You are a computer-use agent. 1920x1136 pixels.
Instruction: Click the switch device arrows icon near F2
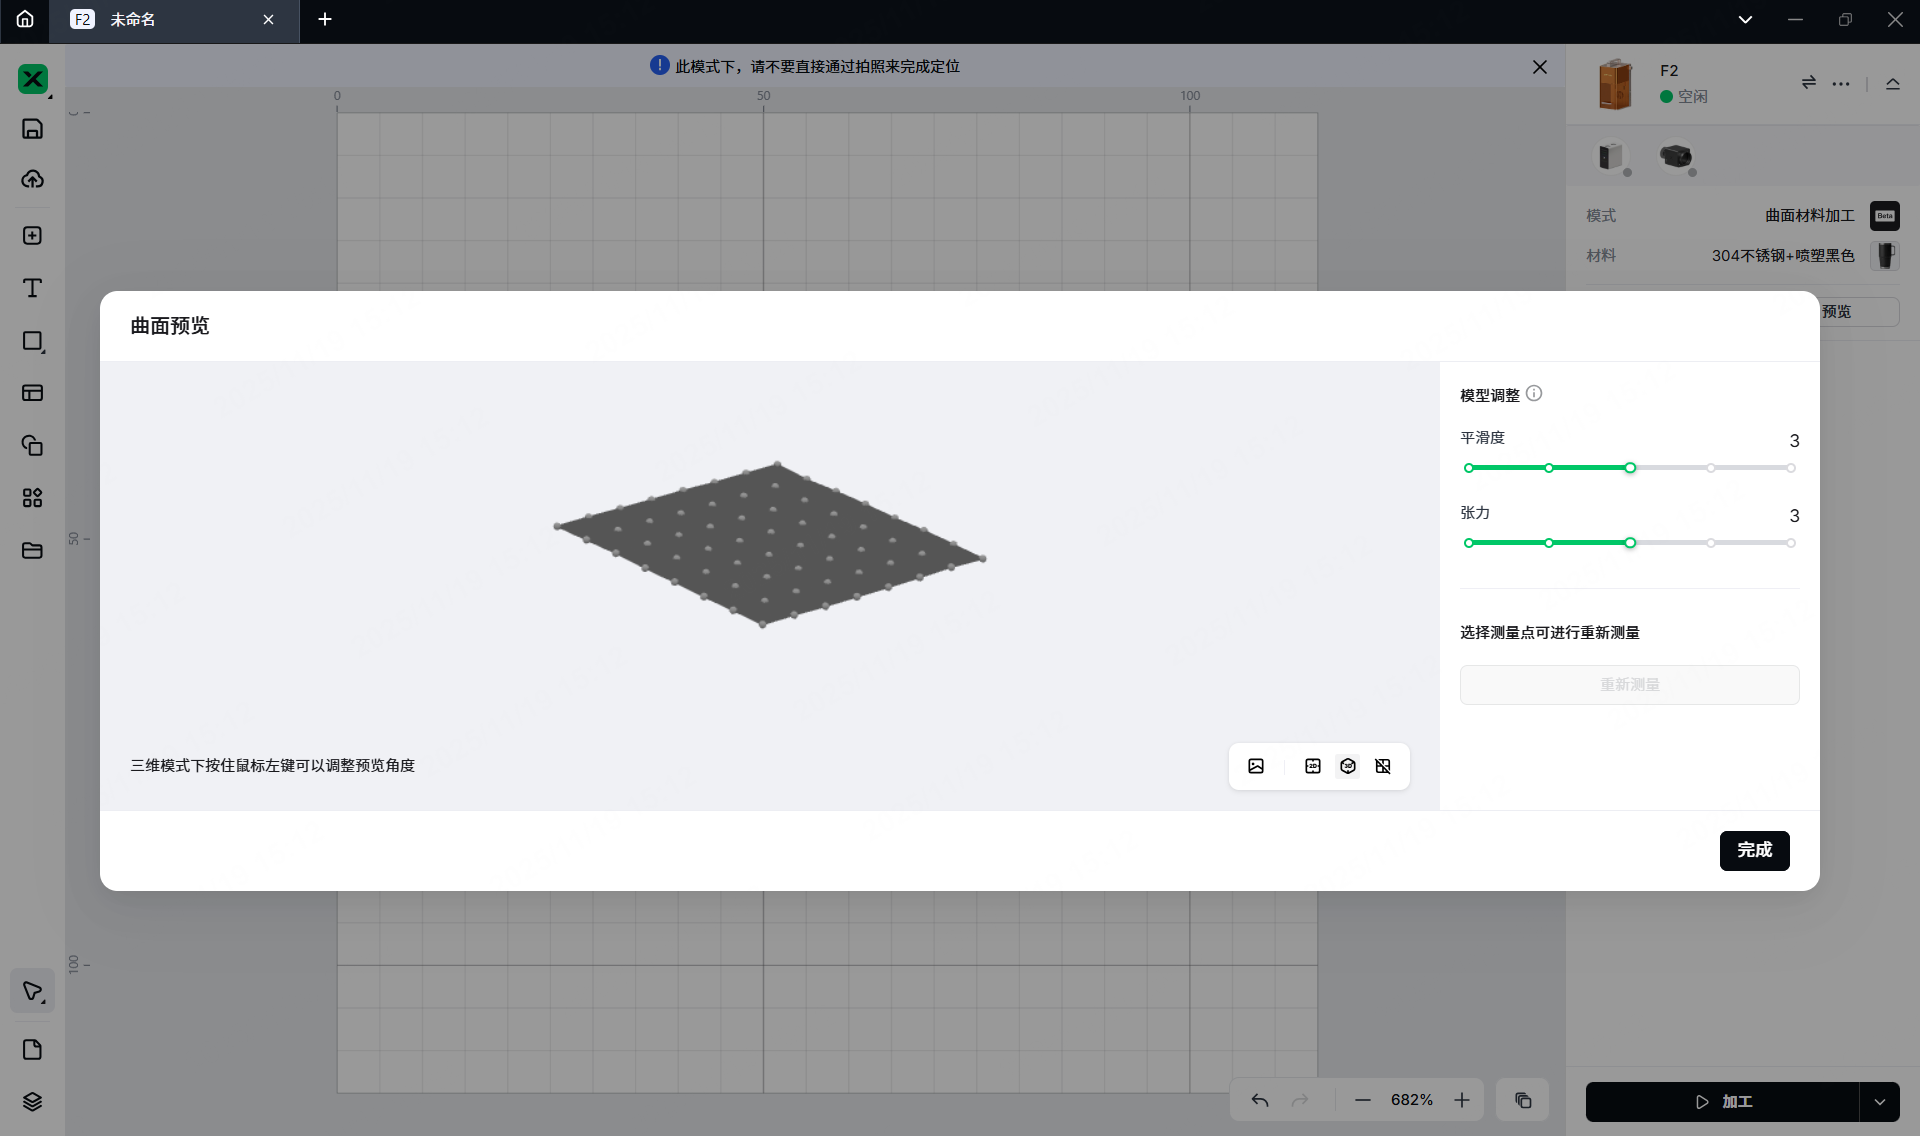[x=1808, y=83]
